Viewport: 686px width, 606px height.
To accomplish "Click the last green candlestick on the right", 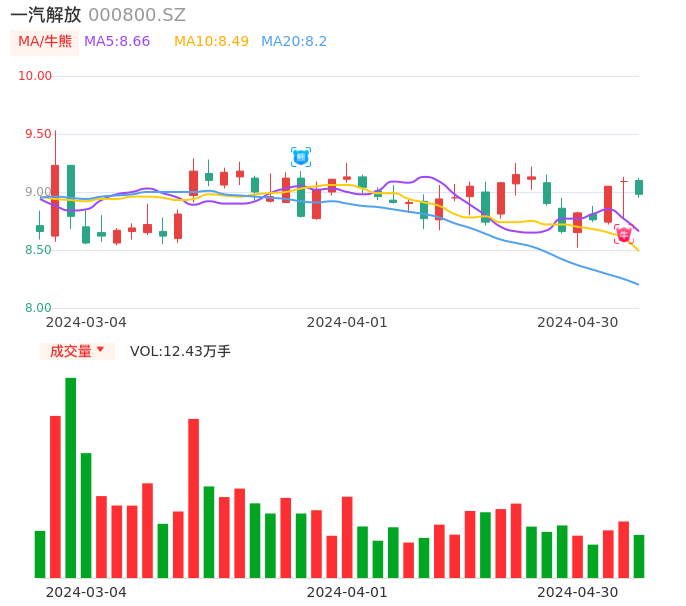I will 639,187.
